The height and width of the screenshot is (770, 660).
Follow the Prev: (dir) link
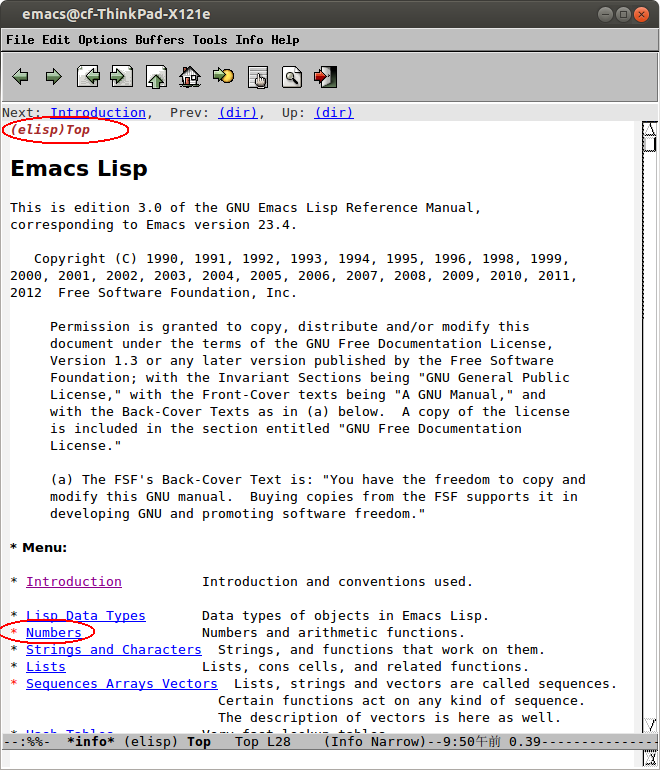(238, 113)
